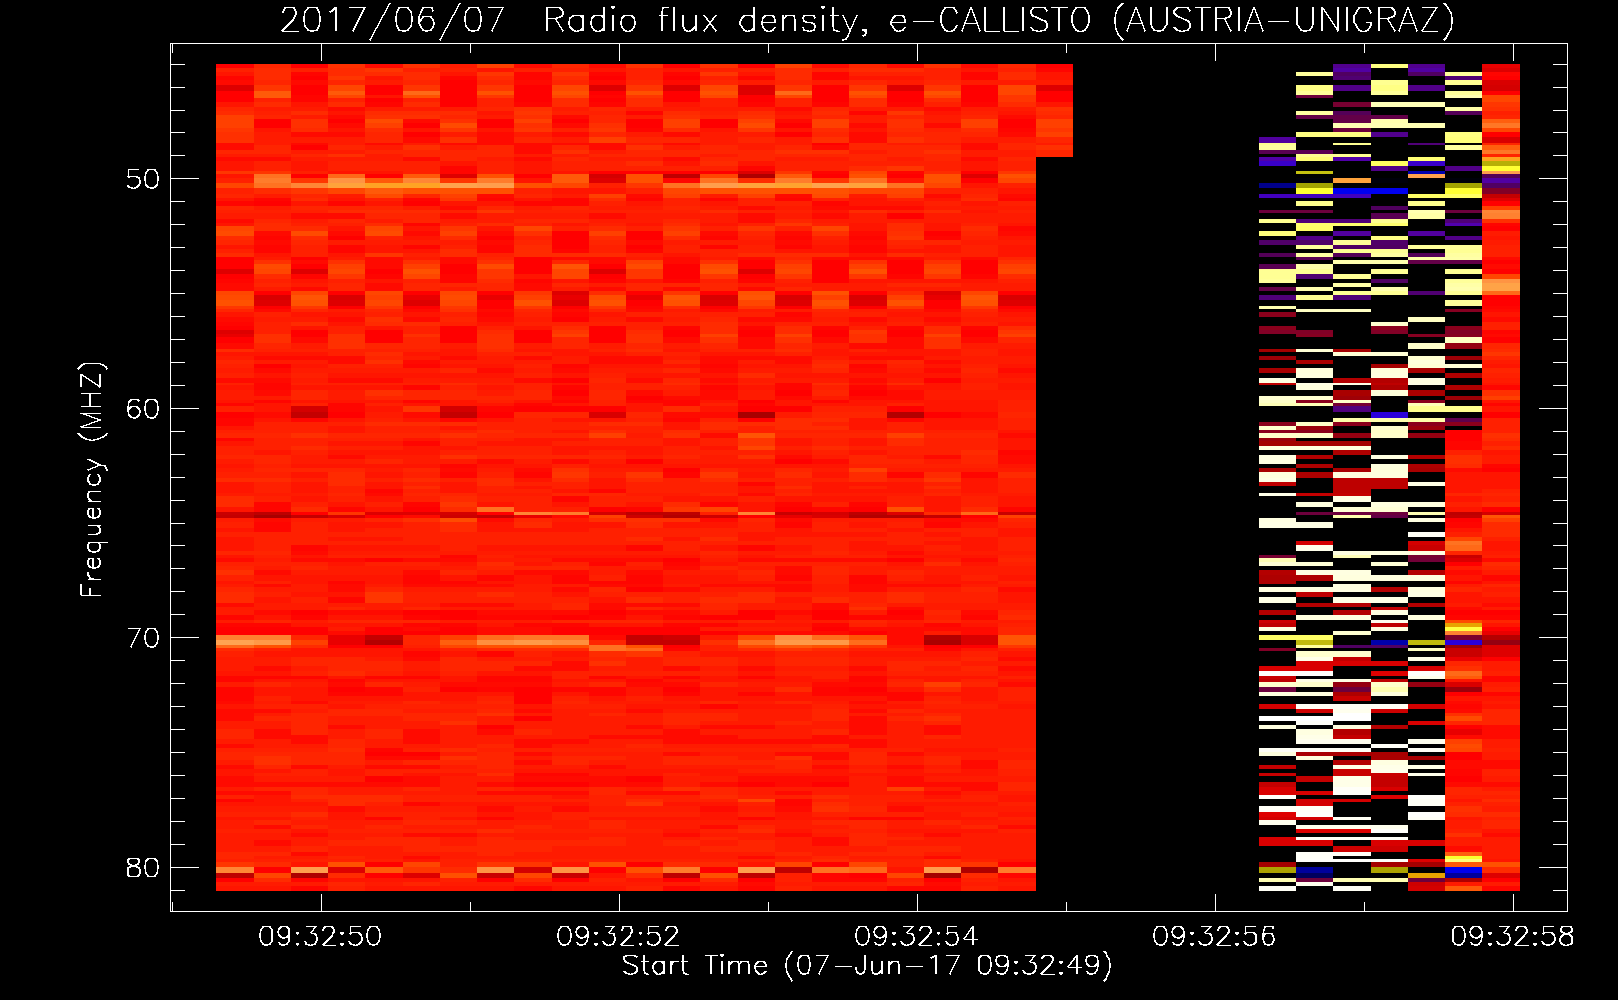
Task: Select the 'Frequency (MHZ)' y-axis label
Action: click(x=92, y=480)
